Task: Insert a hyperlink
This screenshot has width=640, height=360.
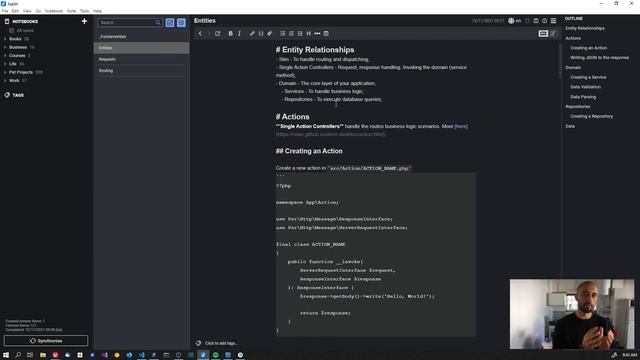Action: (252, 33)
